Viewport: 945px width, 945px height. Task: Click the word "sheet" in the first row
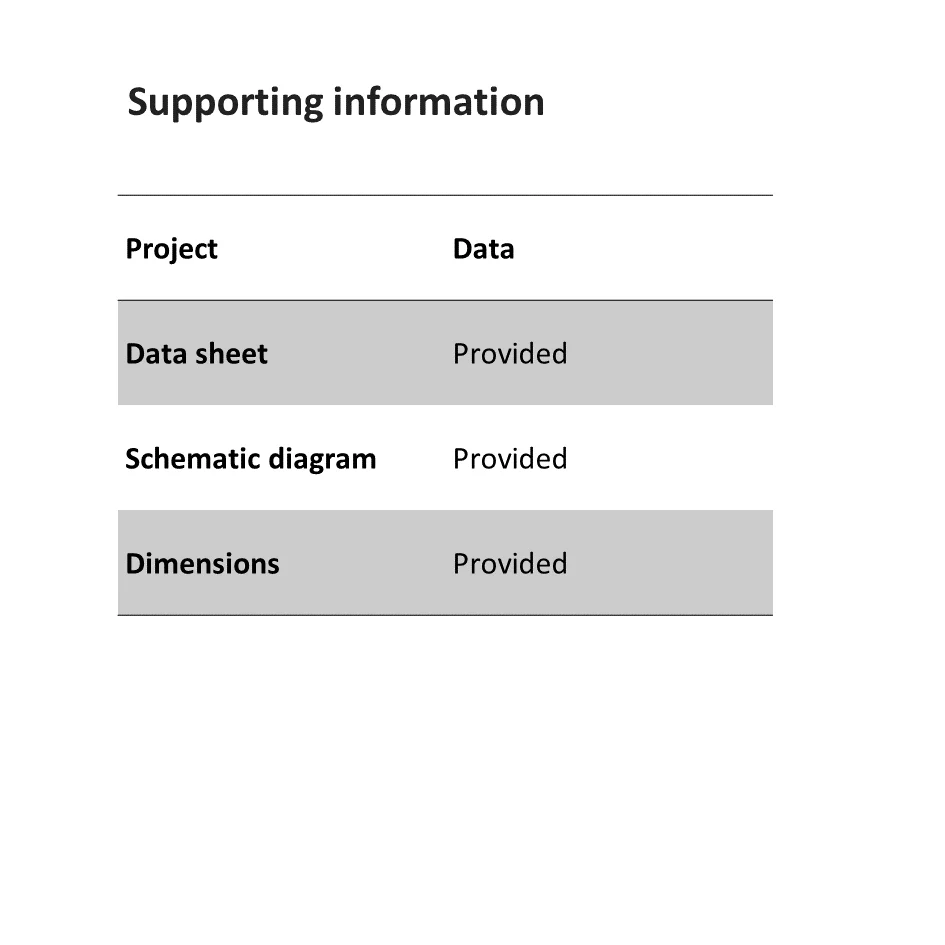231,354
